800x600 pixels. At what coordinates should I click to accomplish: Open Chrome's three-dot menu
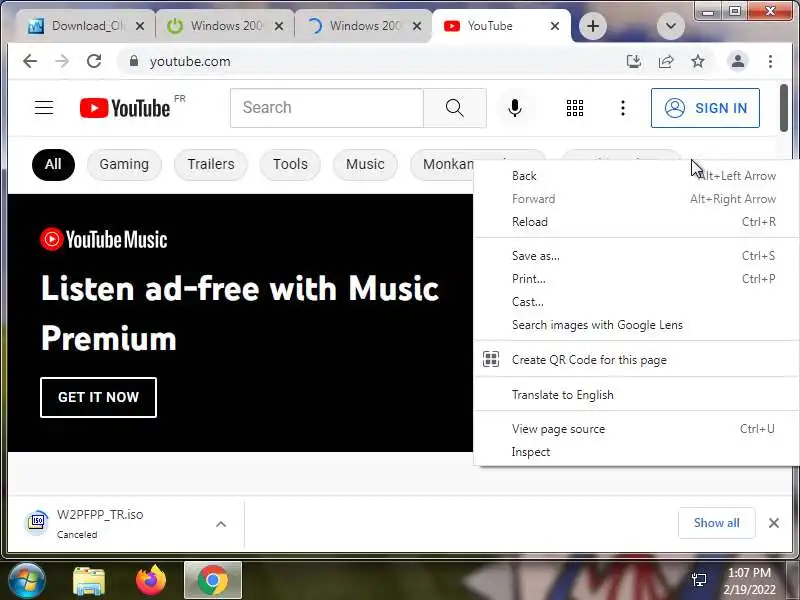click(x=770, y=62)
